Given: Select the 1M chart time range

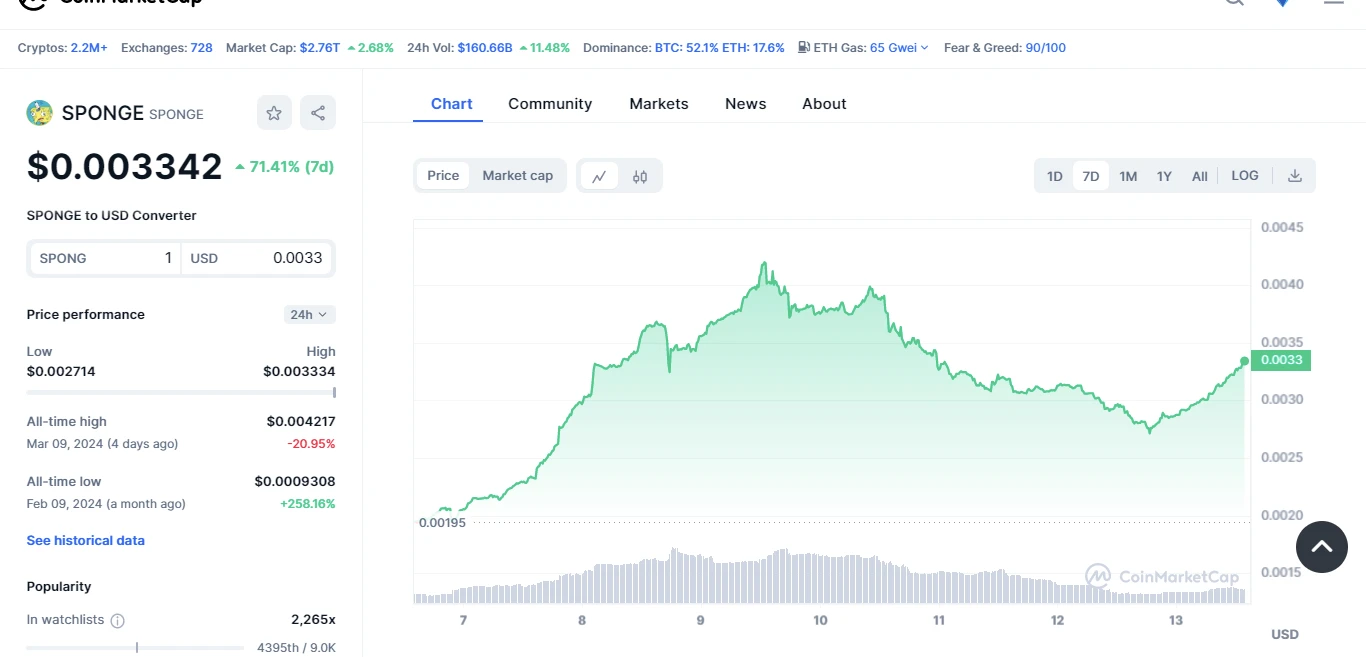Looking at the screenshot, I should pos(1128,177).
